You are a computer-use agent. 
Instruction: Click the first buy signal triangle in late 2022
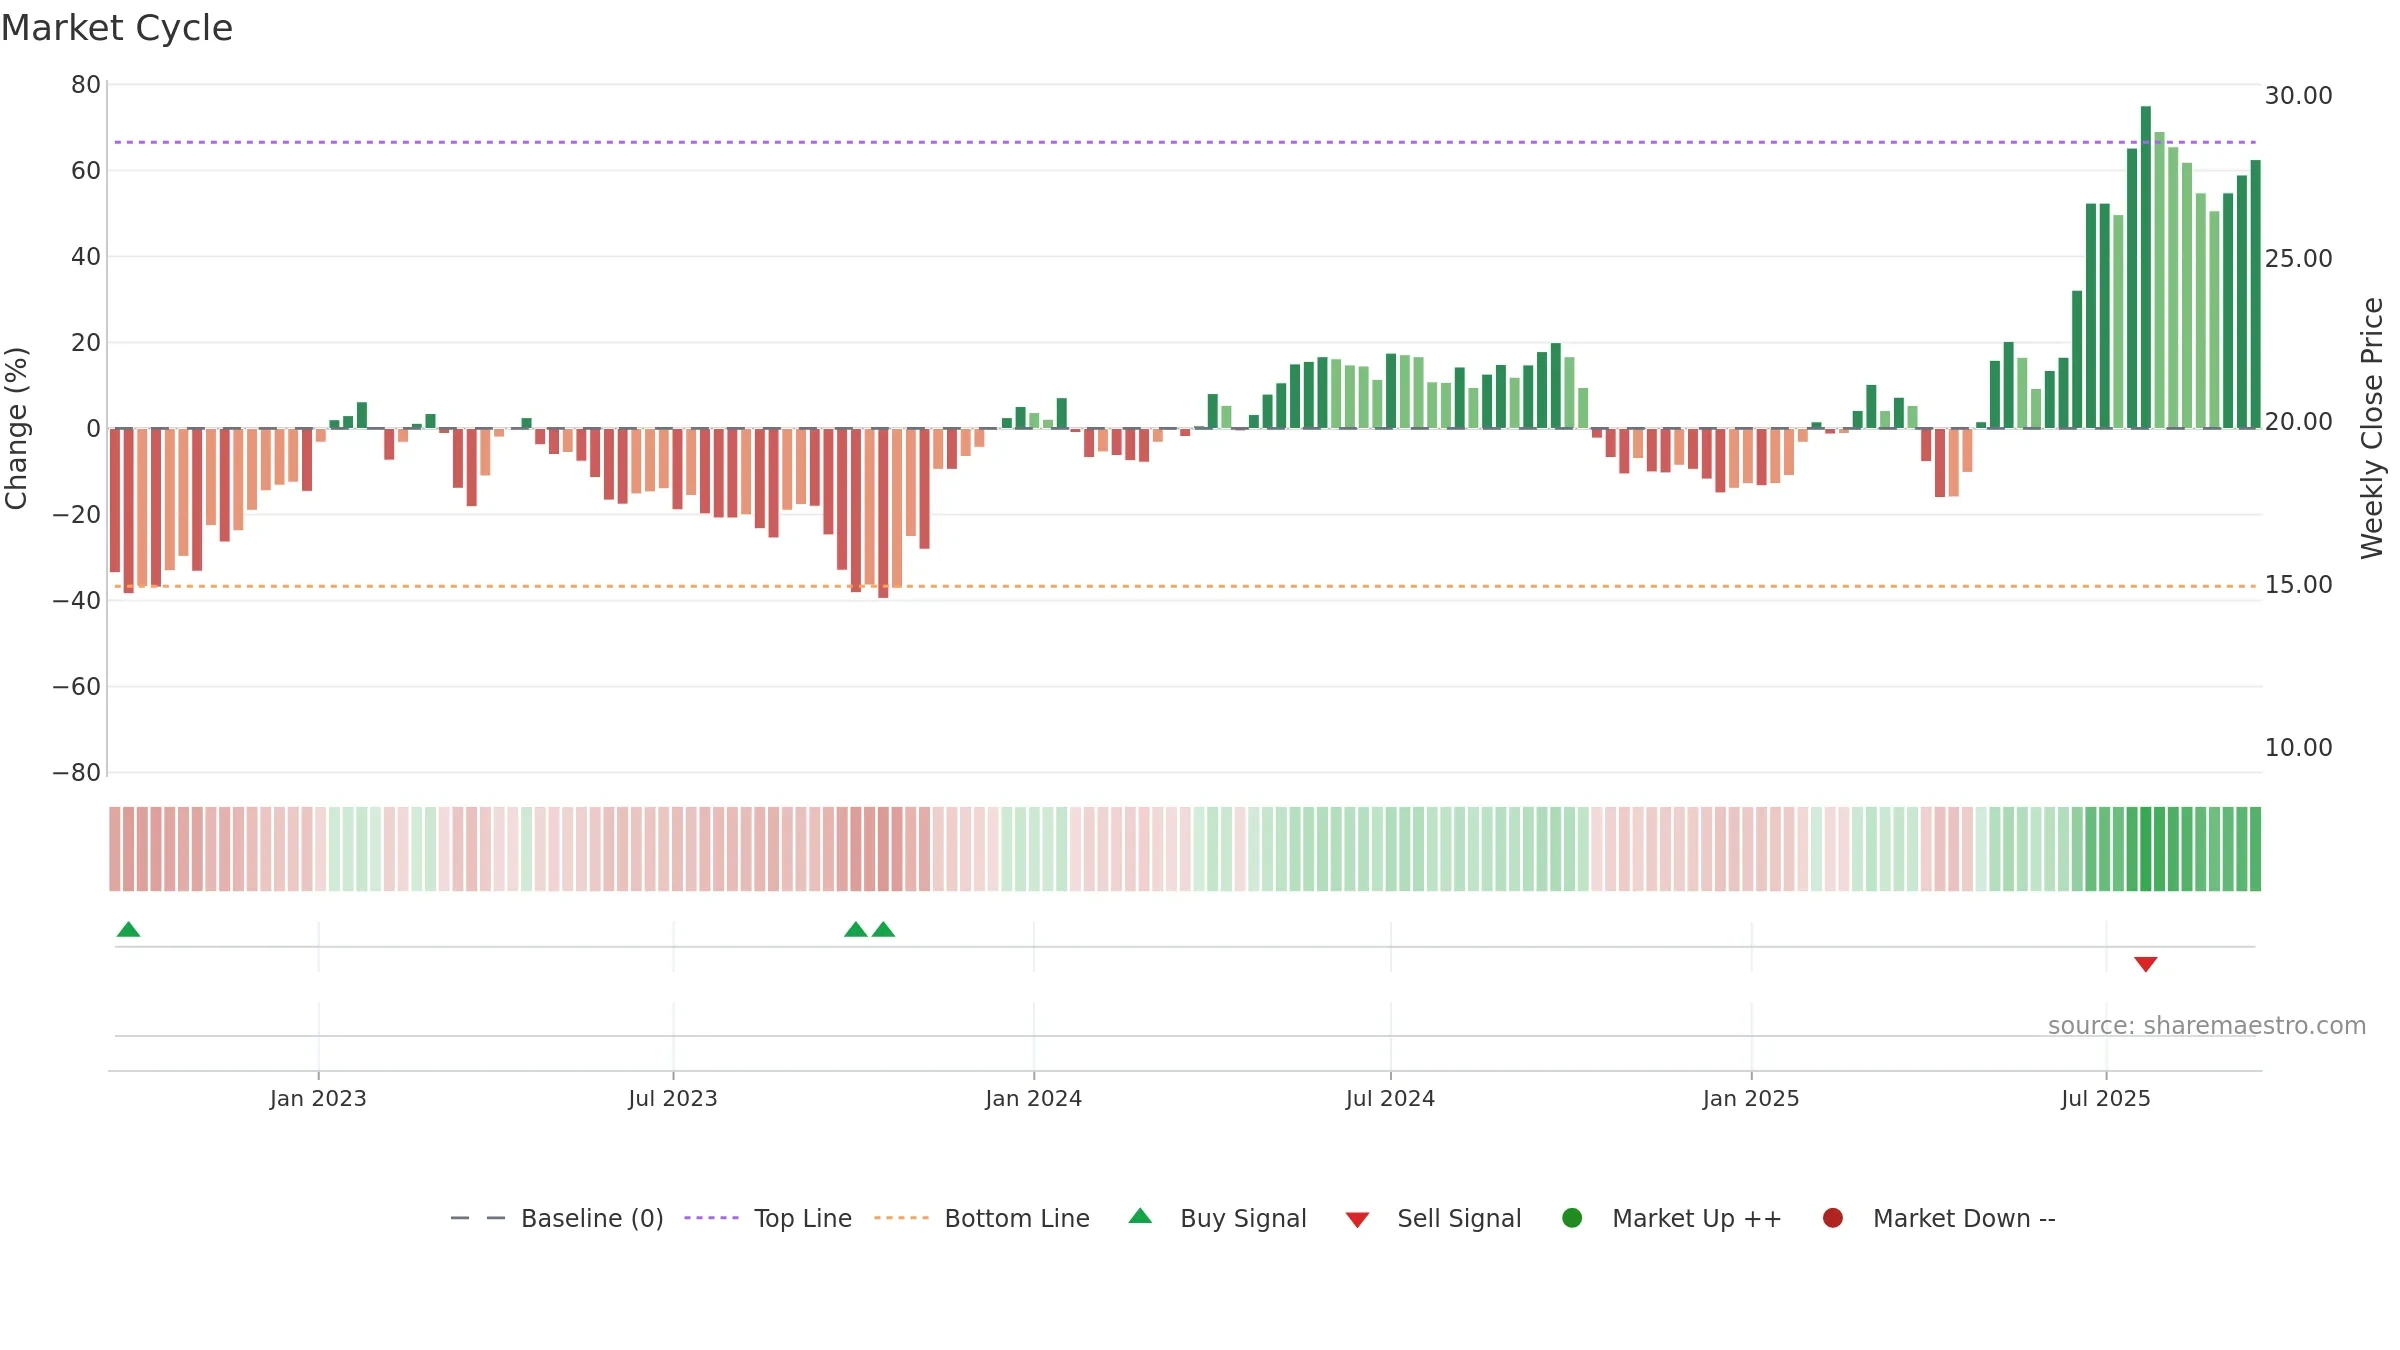[x=128, y=930]
